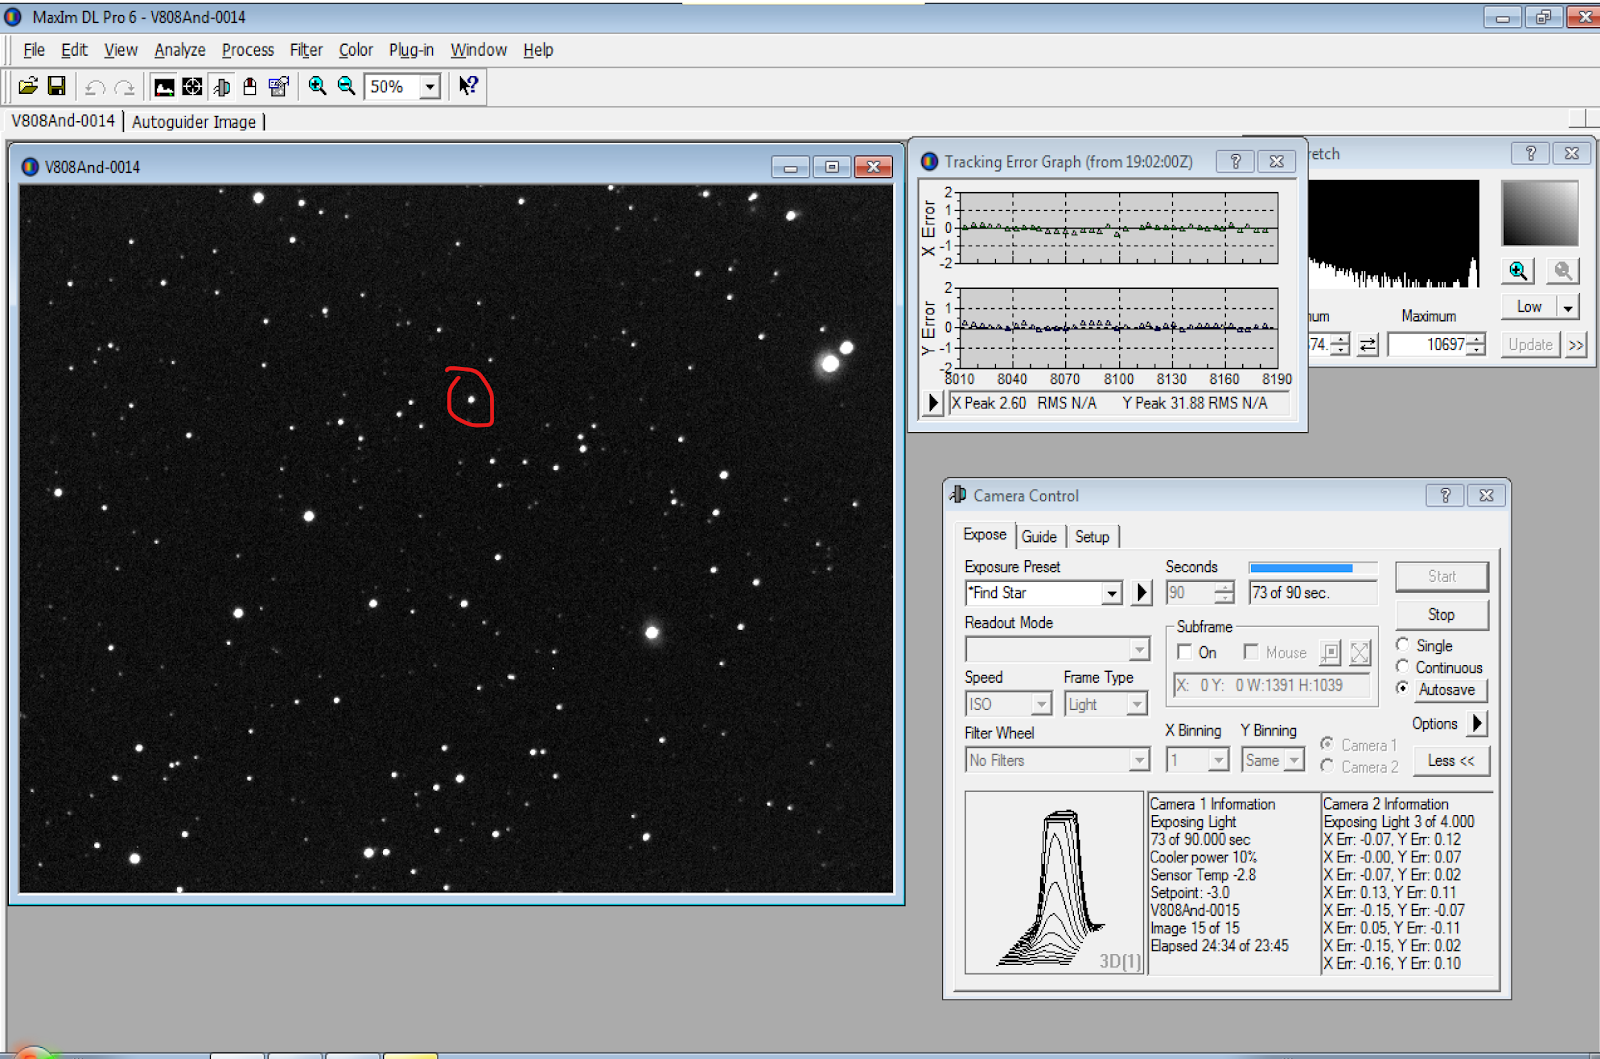Open the Analyze menu
Viewport: 1600px width, 1059px height.
pyautogui.click(x=180, y=50)
